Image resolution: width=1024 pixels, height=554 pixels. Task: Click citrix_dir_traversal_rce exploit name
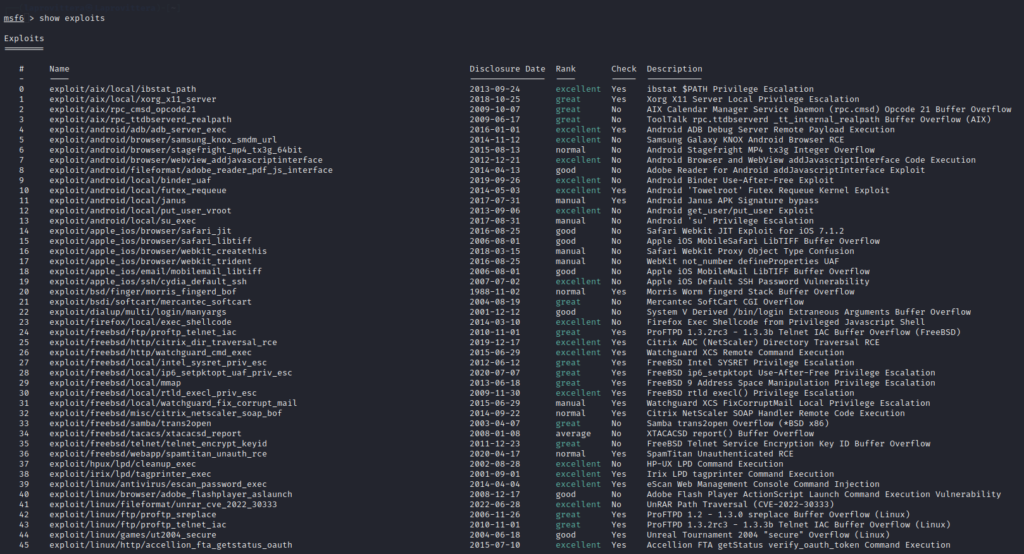point(163,342)
